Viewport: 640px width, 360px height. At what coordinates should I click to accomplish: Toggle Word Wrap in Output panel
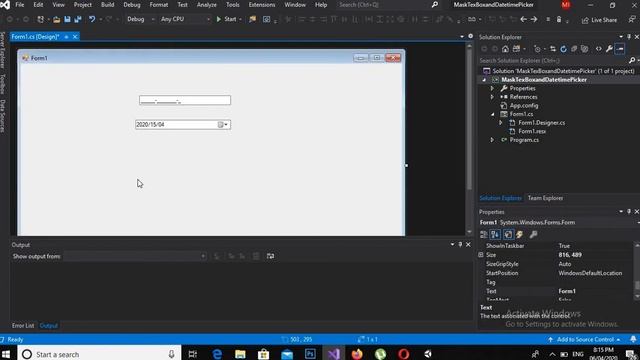pos(271,256)
